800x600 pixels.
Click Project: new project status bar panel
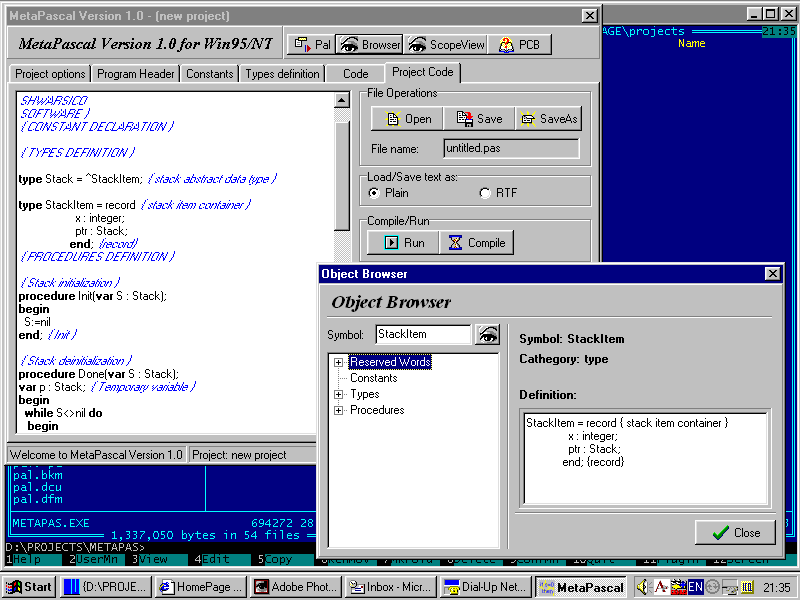(x=253, y=455)
